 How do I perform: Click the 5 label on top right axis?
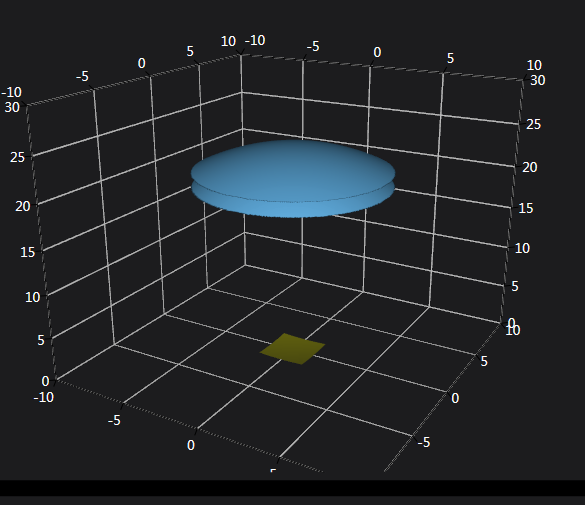click(x=450, y=59)
